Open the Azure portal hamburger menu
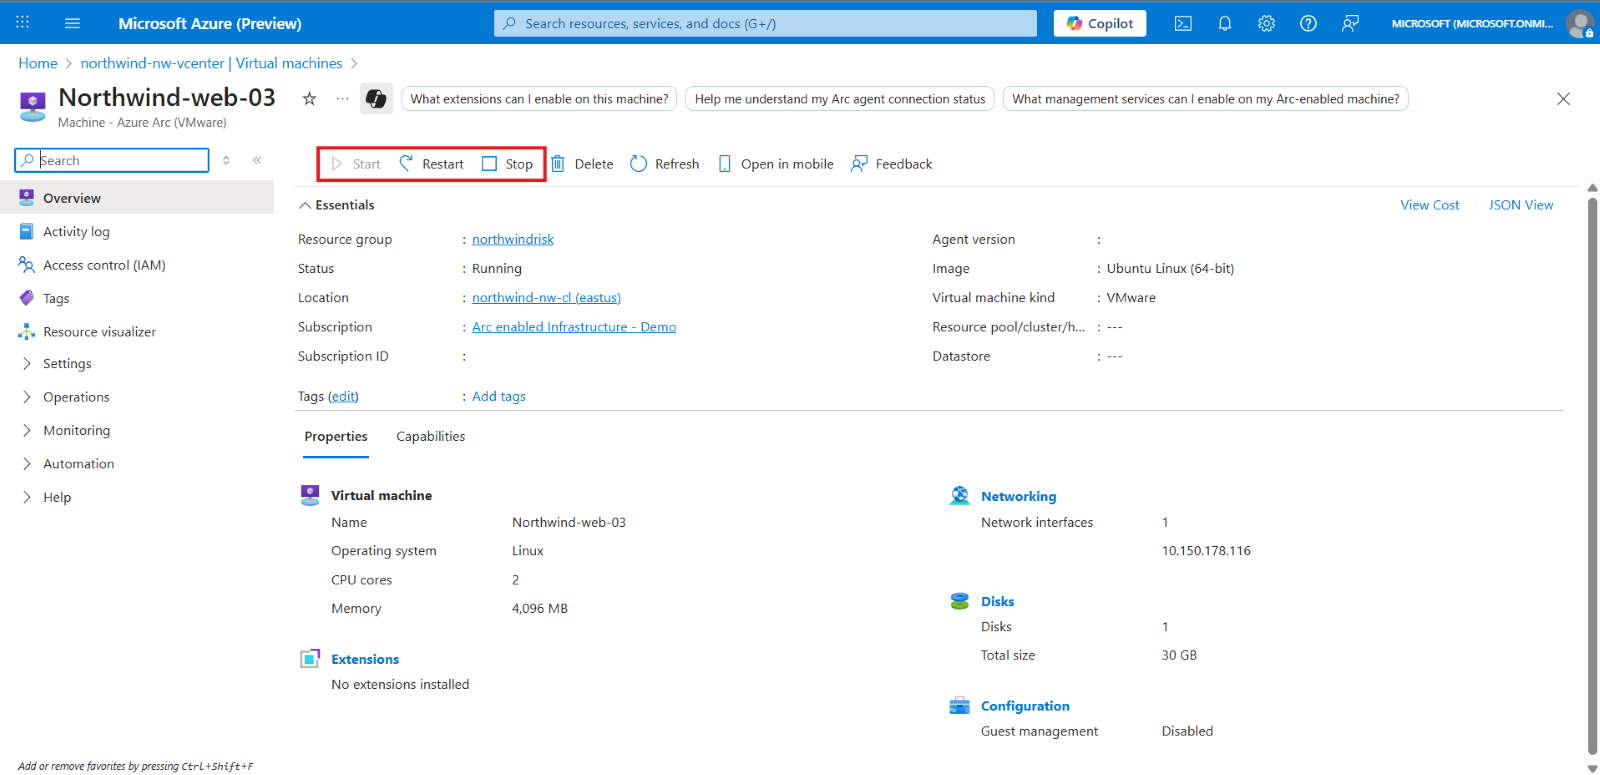This screenshot has height=775, width=1600. [x=72, y=23]
